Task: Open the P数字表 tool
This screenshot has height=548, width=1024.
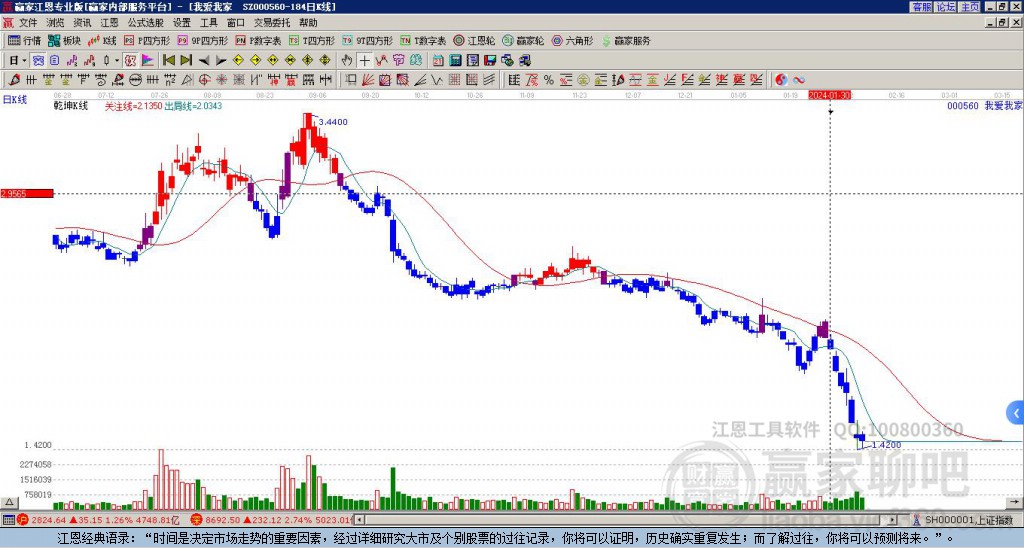Action: 258,40
